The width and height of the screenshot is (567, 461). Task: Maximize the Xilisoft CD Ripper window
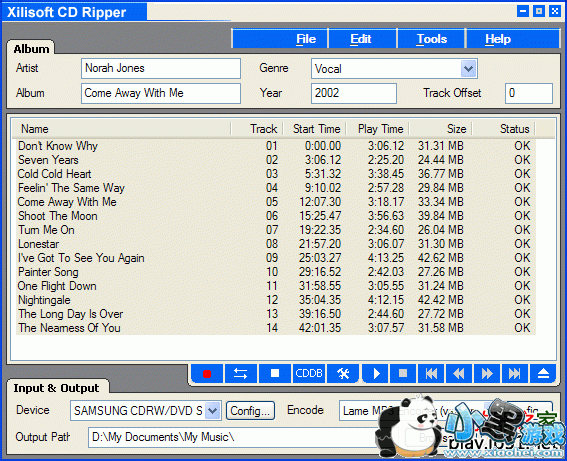click(539, 11)
